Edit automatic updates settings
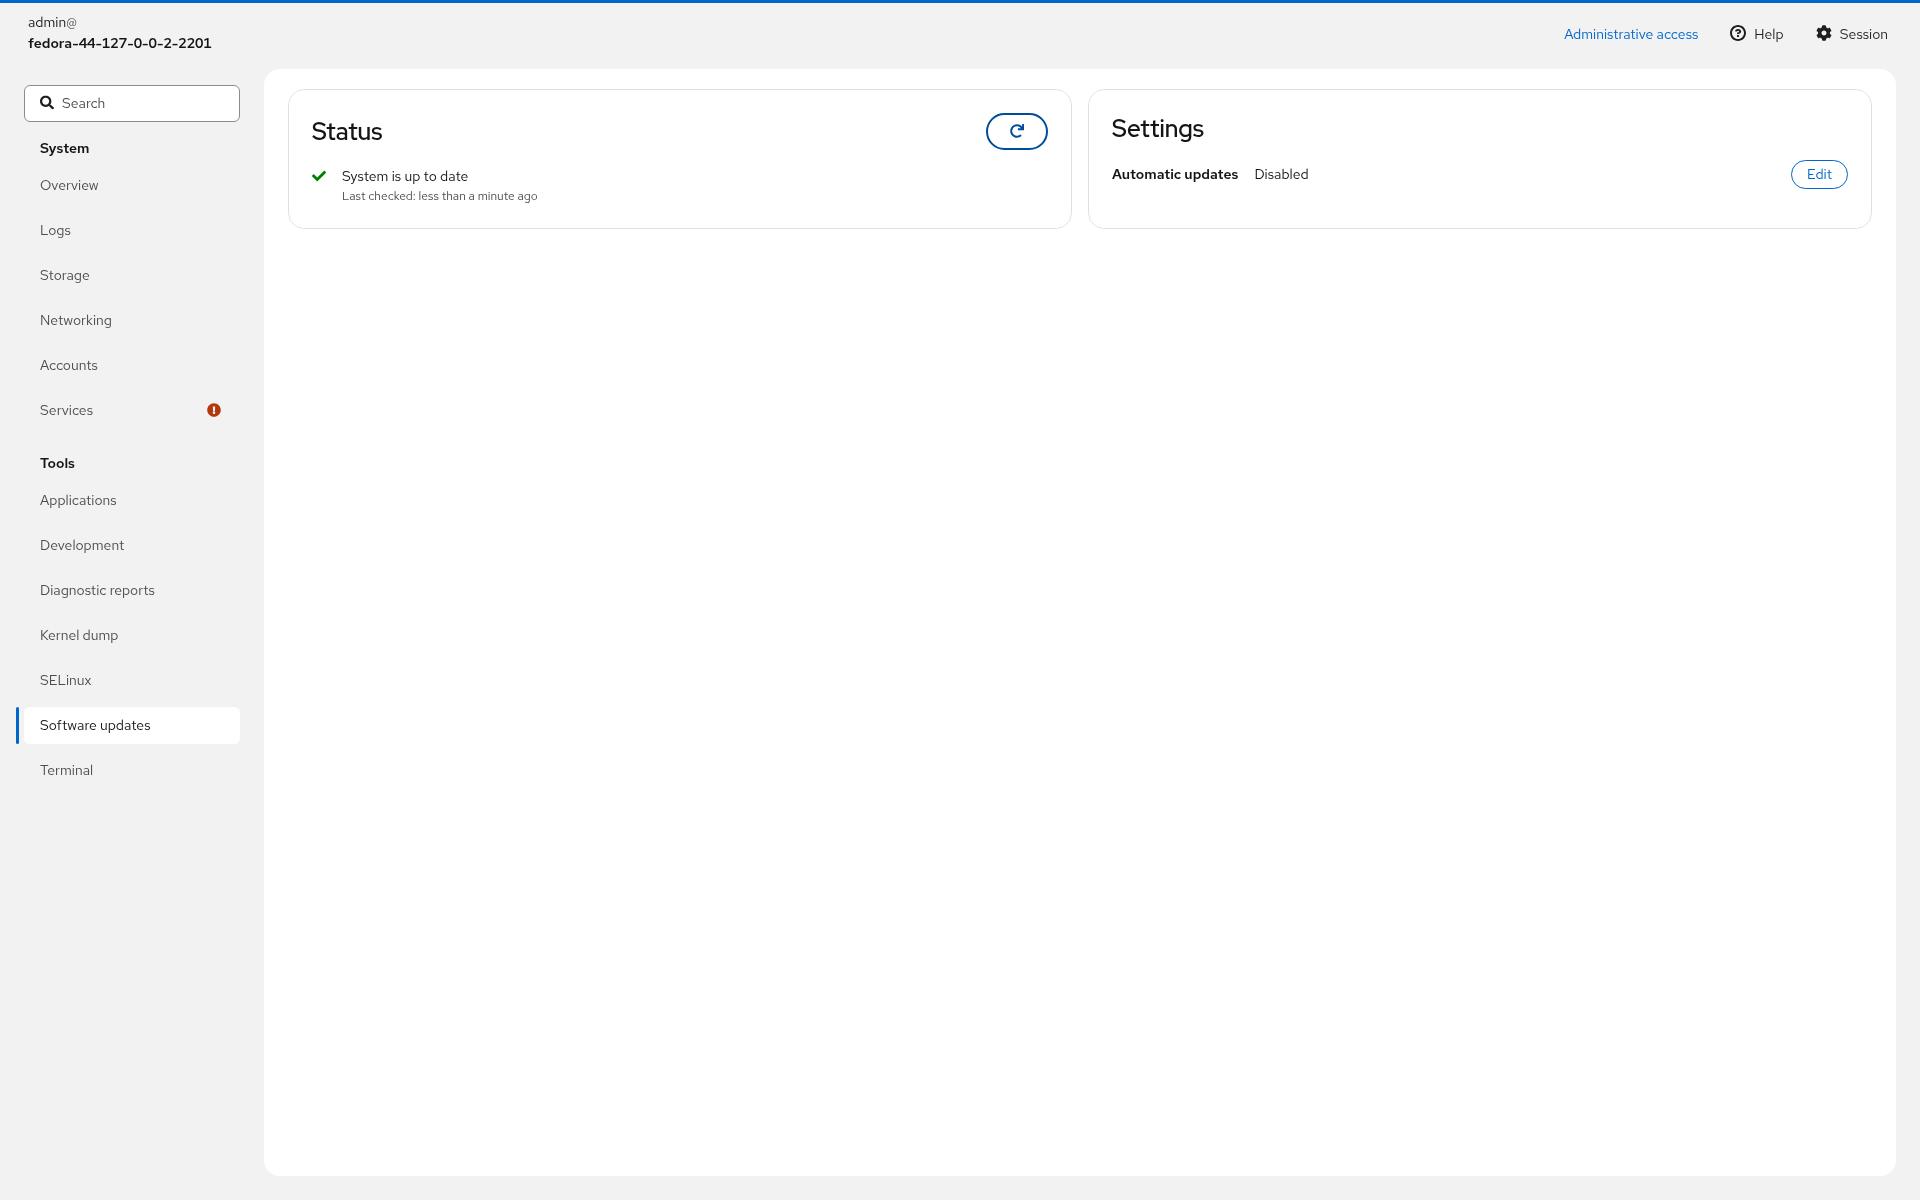This screenshot has height=1200, width=1920. click(1819, 174)
